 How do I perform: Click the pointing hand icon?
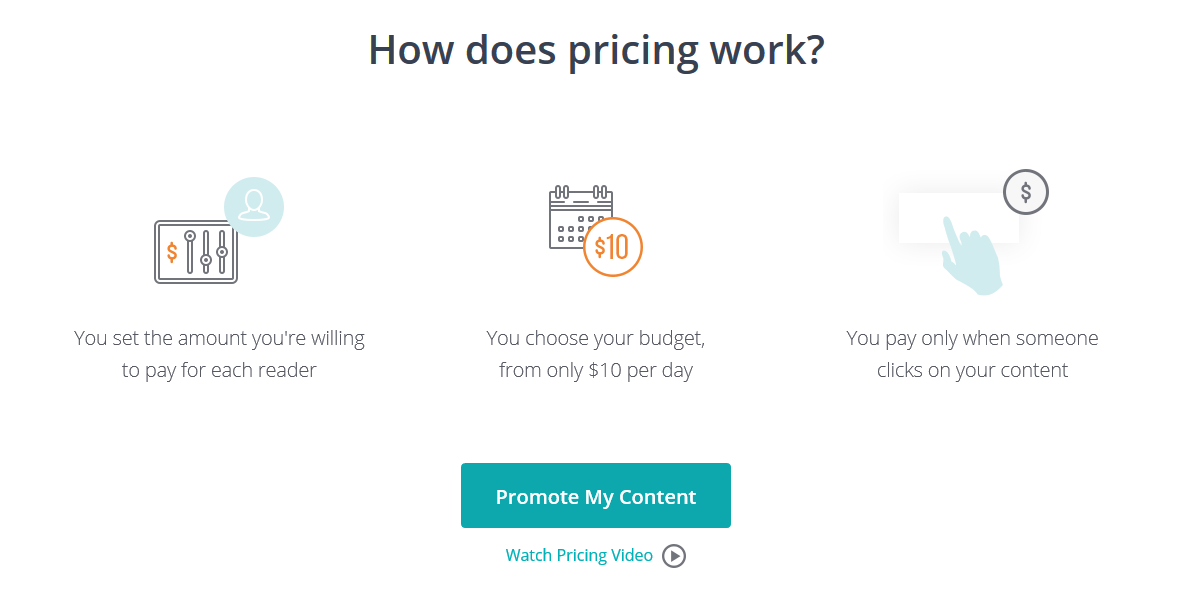(970, 256)
